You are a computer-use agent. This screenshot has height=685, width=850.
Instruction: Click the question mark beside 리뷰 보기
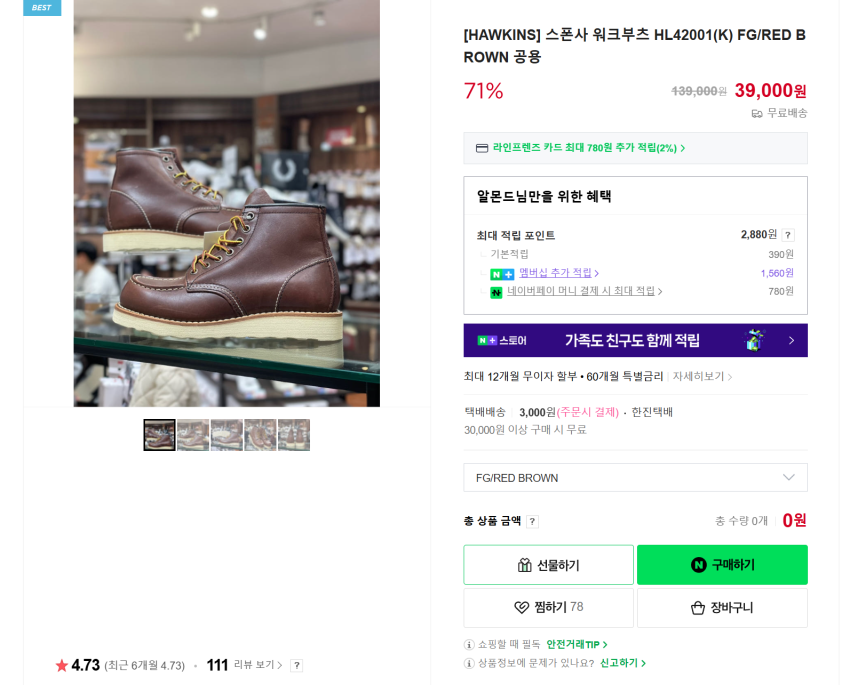tap(296, 665)
